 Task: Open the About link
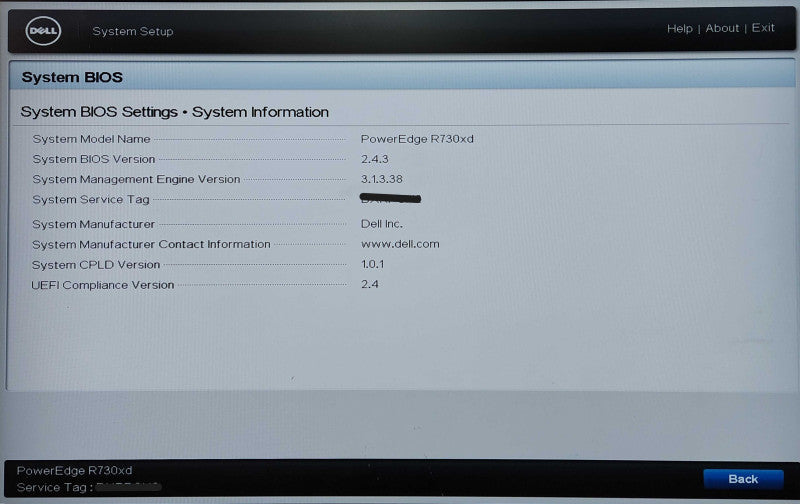click(722, 28)
